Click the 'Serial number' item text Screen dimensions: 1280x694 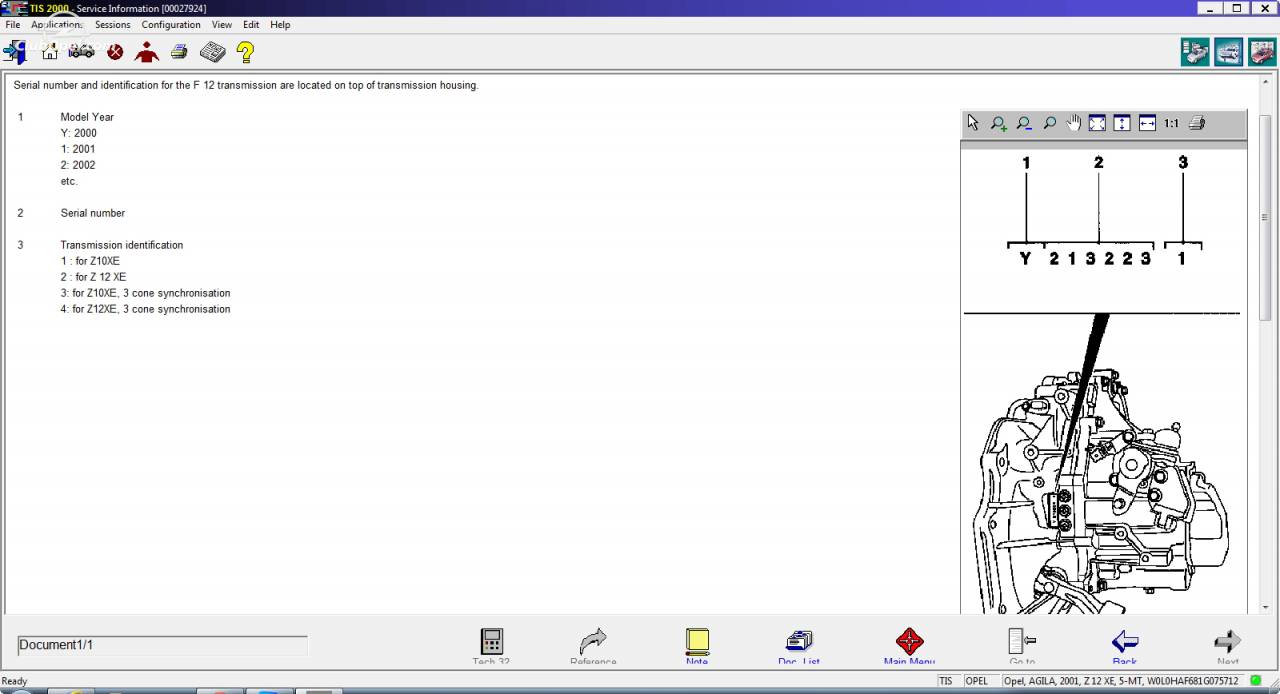tap(92, 213)
